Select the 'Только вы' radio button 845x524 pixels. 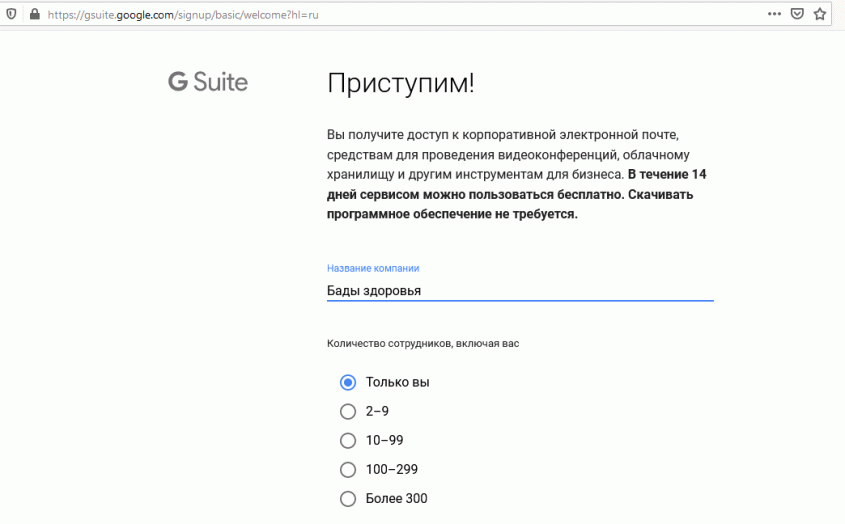coord(348,382)
